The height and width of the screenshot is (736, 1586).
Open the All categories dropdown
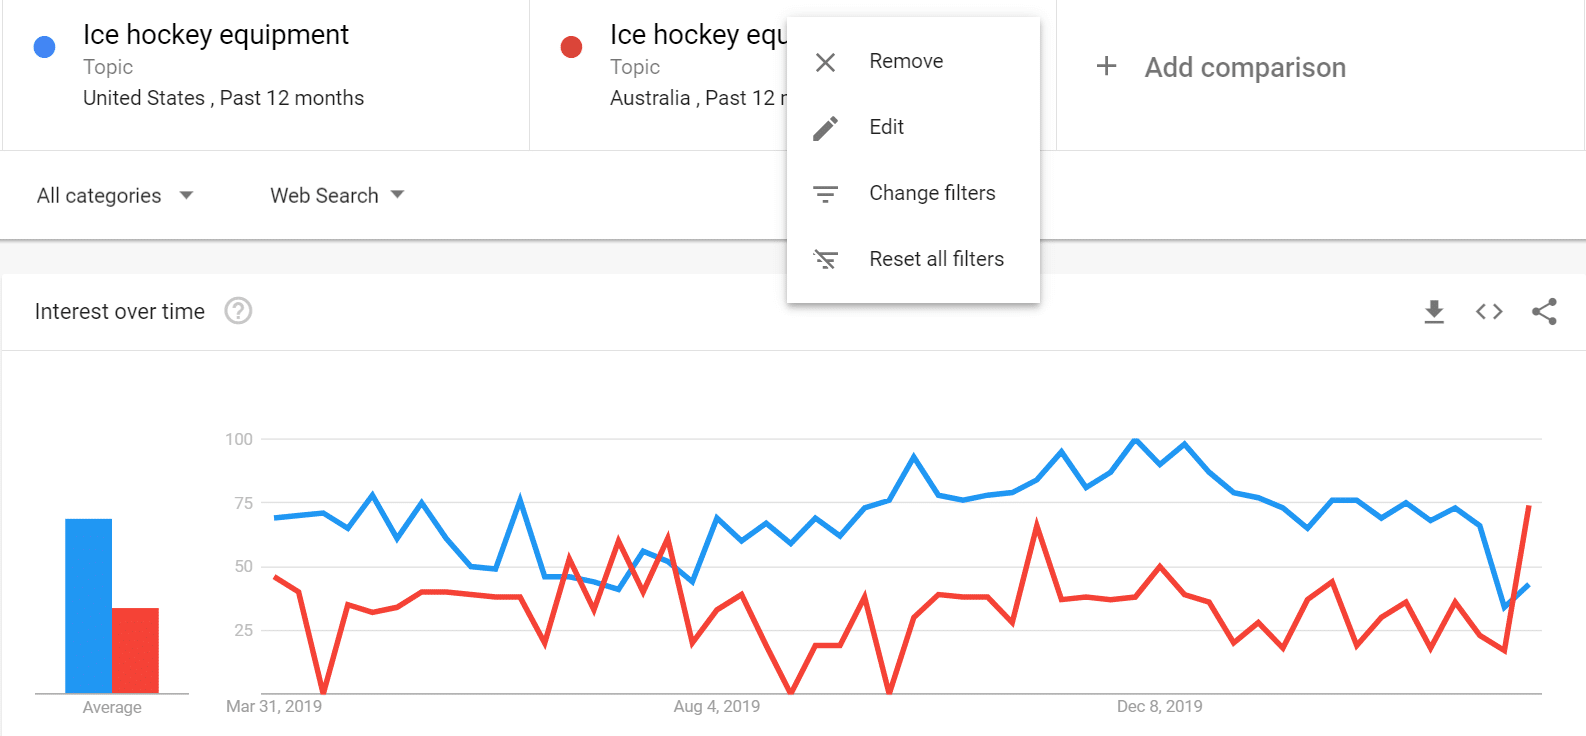(x=113, y=195)
